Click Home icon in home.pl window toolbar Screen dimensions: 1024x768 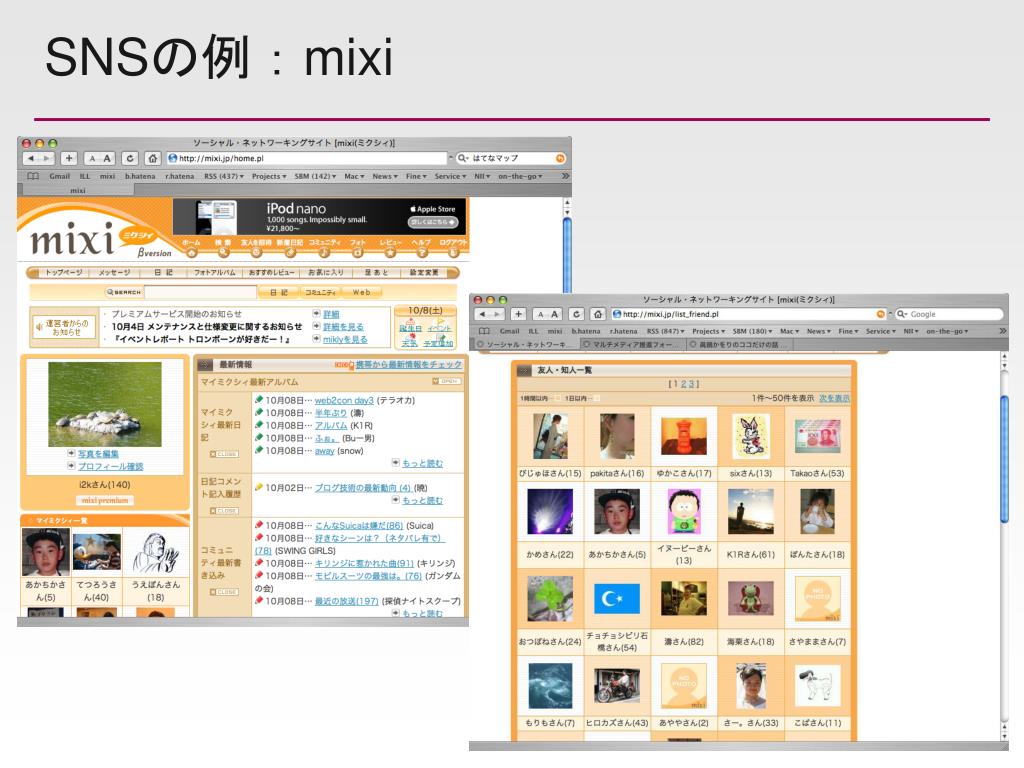153,158
